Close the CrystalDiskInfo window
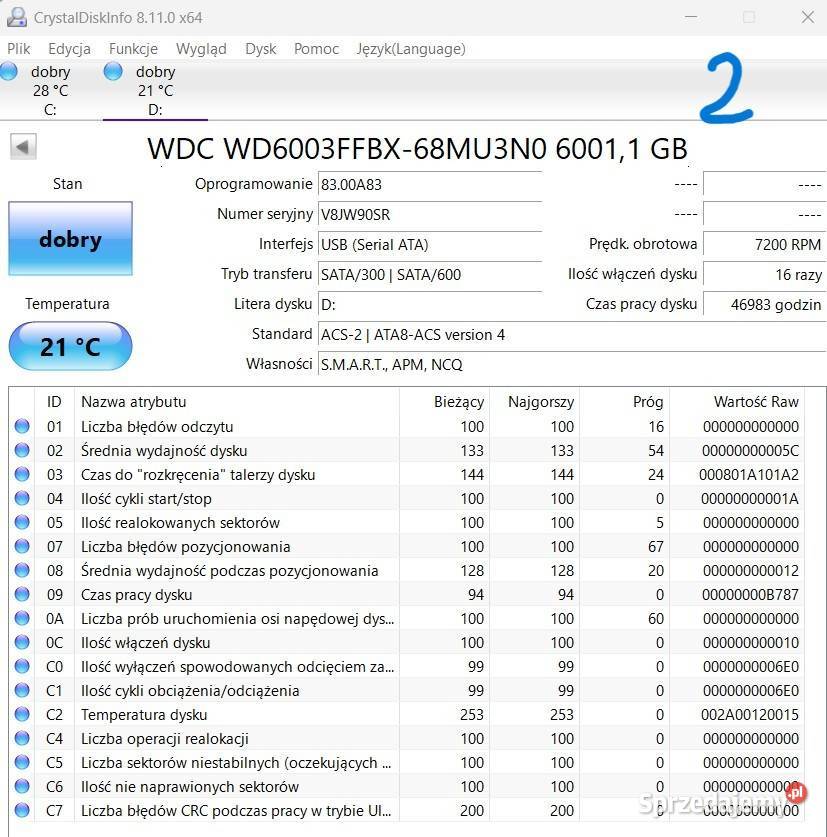 tap(808, 17)
